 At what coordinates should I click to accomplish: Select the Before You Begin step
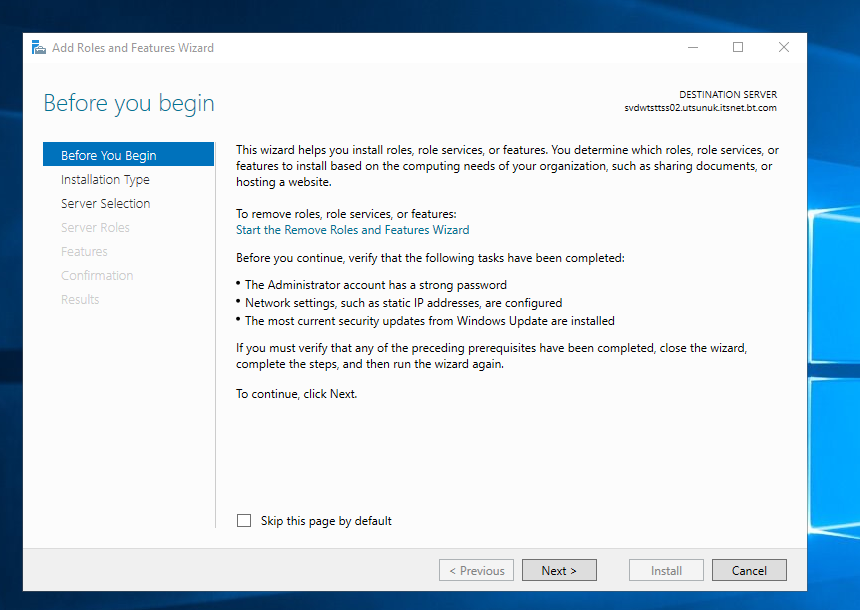coord(128,155)
